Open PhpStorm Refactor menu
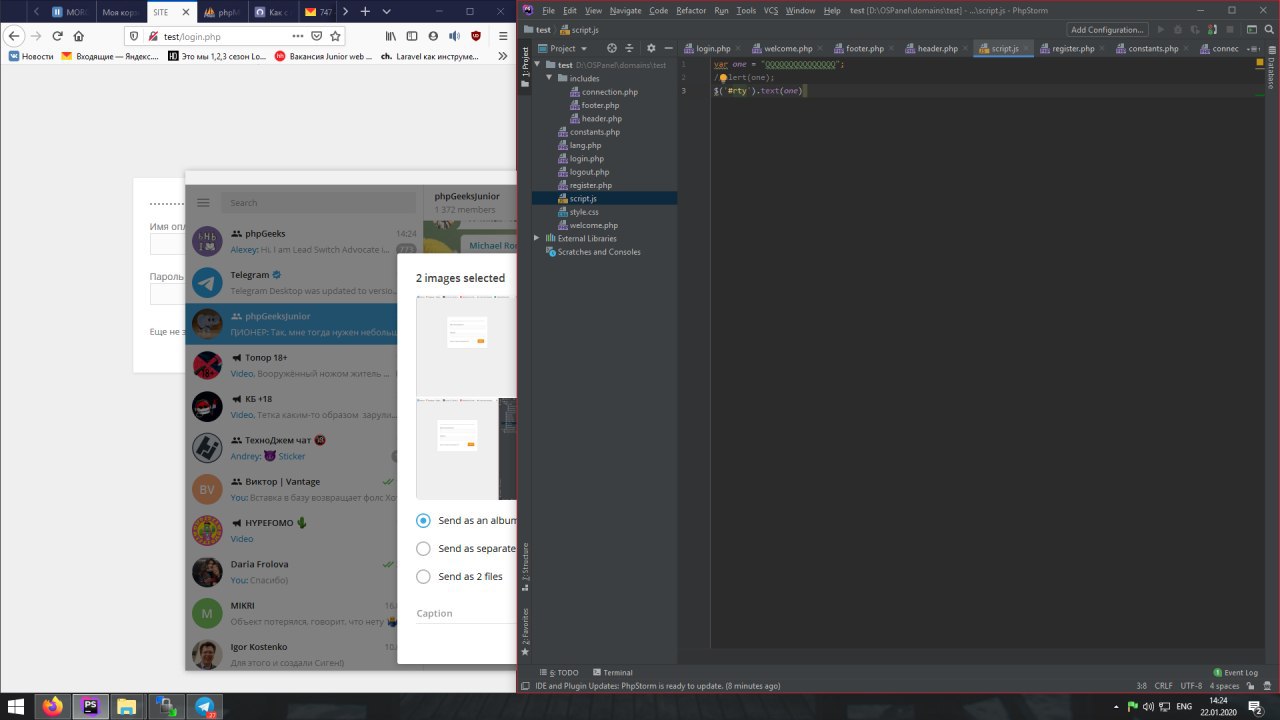The width and height of the screenshot is (1280, 720). 691,10
